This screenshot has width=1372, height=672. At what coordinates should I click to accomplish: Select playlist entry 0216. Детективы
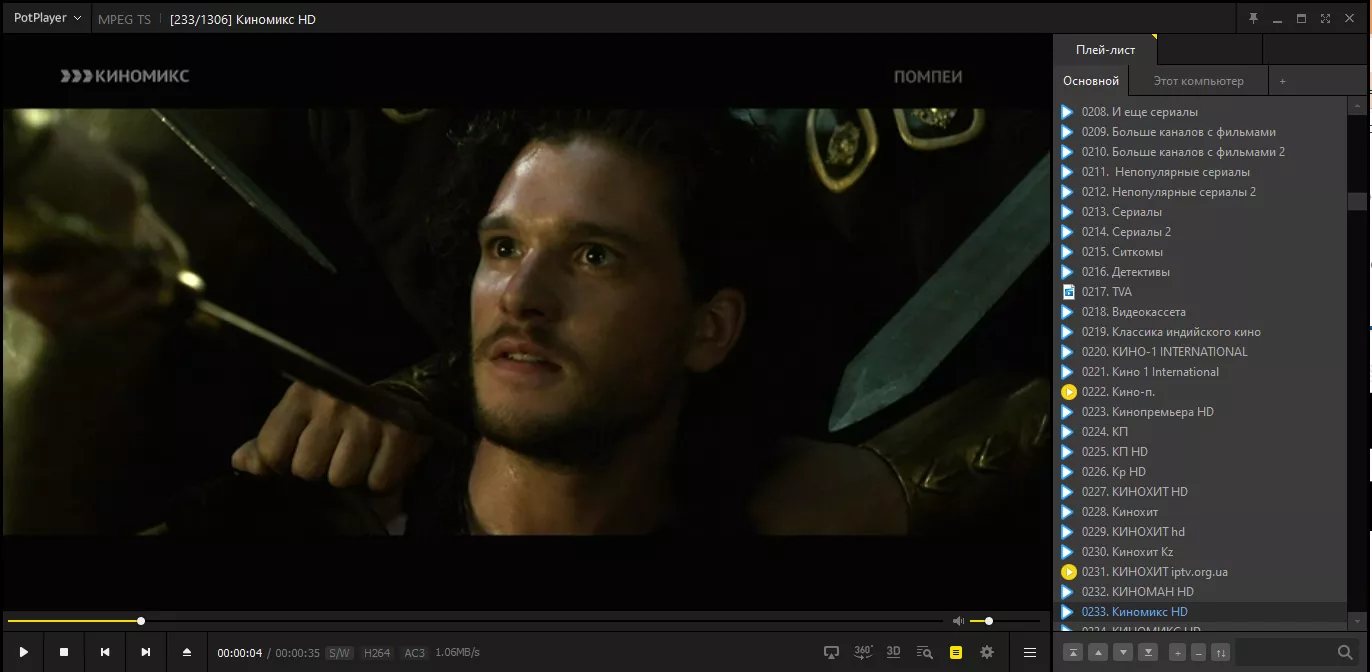point(1201,272)
